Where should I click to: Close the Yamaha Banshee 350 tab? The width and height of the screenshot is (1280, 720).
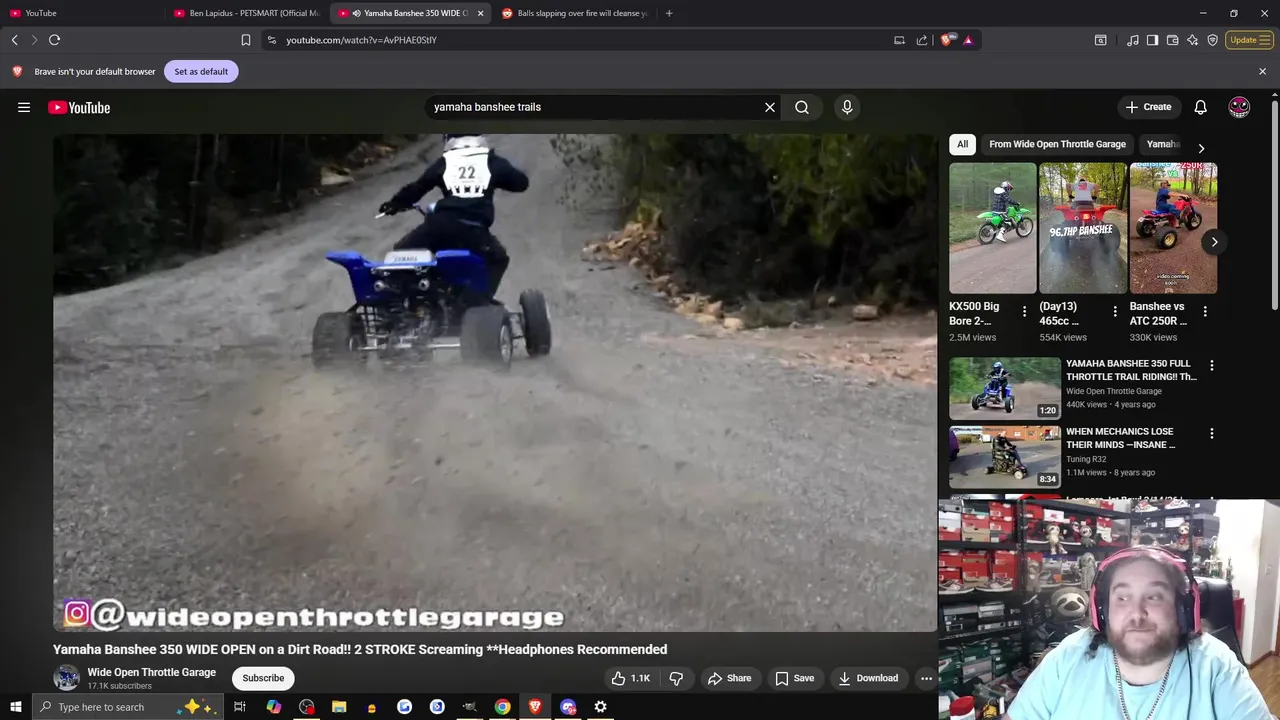[x=480, y=13]
